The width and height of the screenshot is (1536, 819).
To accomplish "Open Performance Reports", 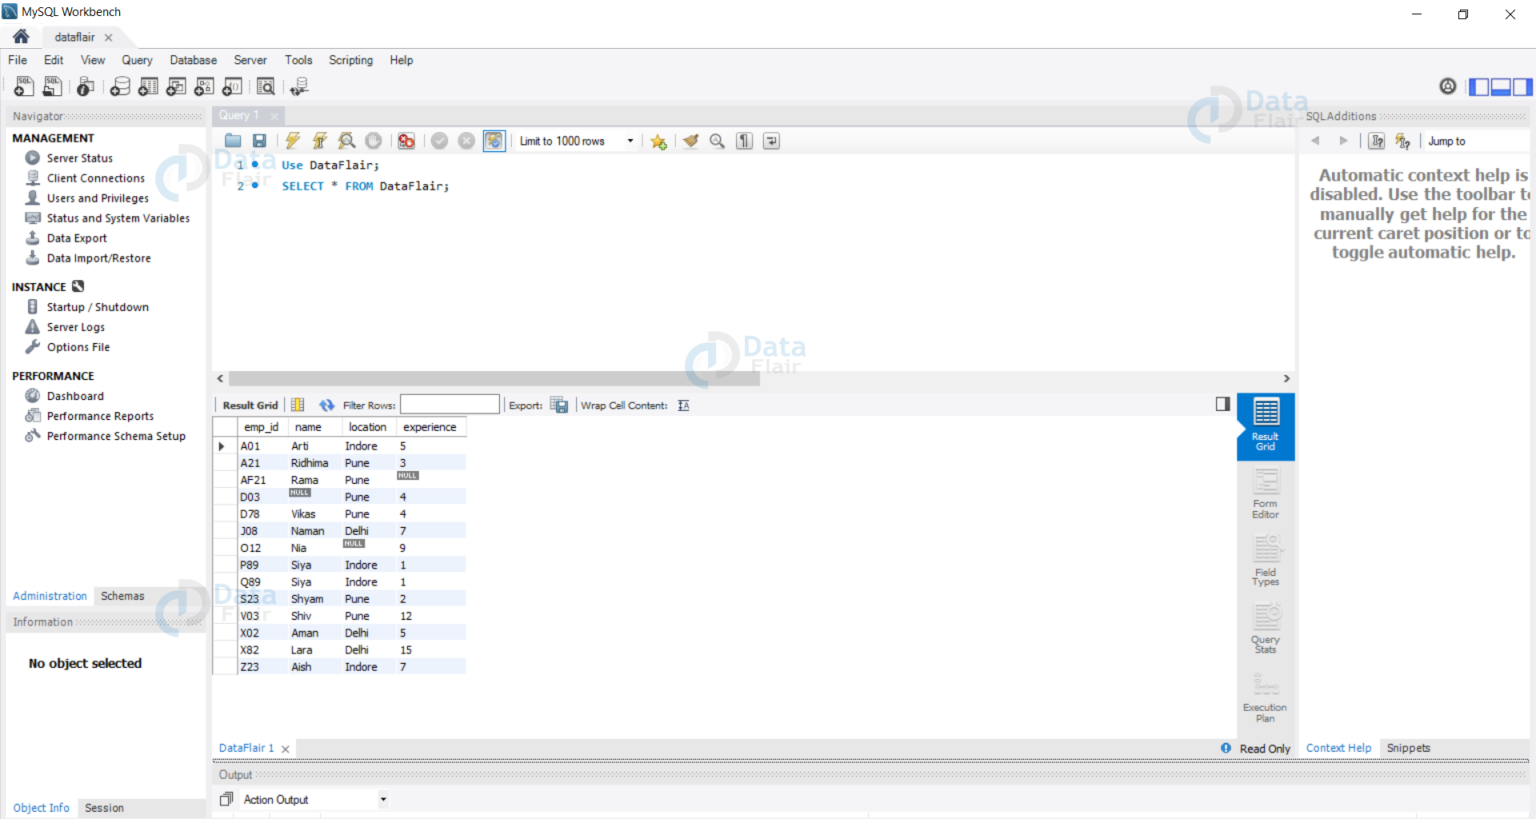I will [x=100, y=416].
